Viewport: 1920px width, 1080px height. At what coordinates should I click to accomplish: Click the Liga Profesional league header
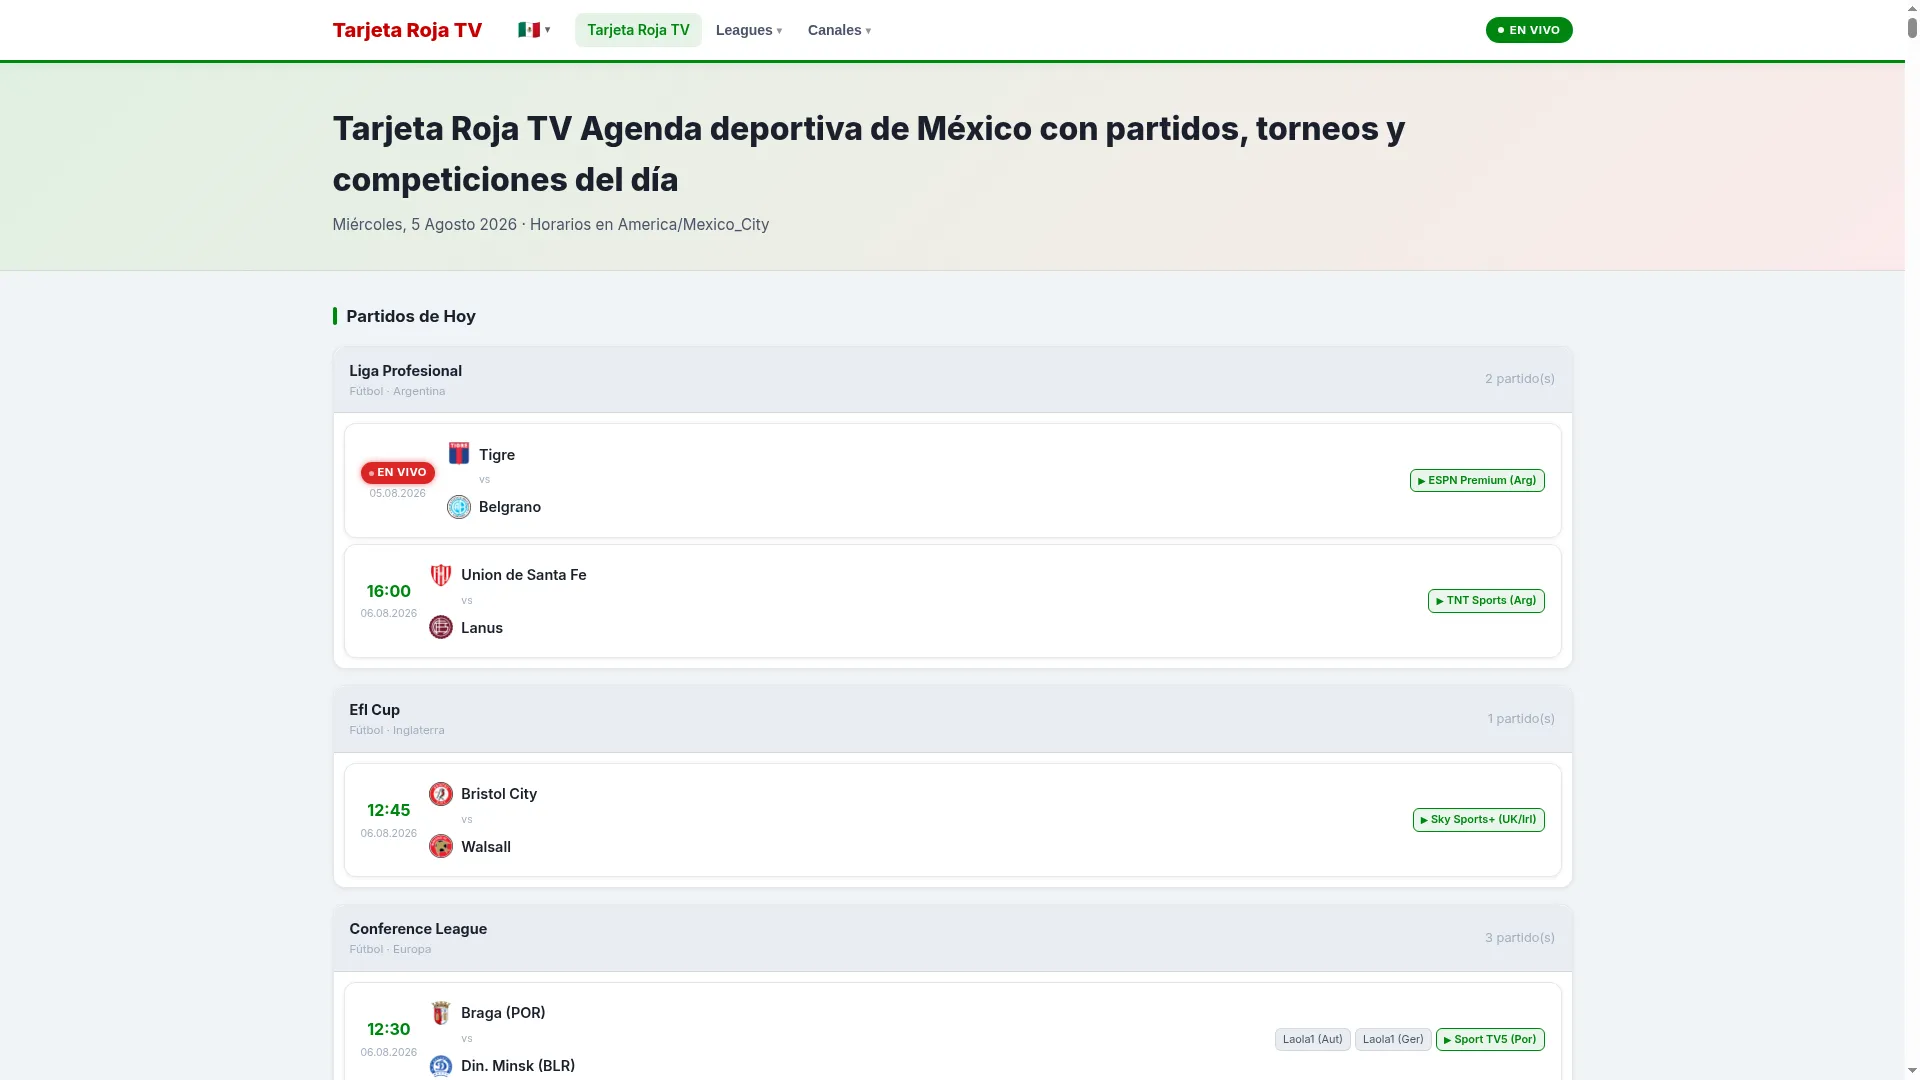click(x=953, y=380)
